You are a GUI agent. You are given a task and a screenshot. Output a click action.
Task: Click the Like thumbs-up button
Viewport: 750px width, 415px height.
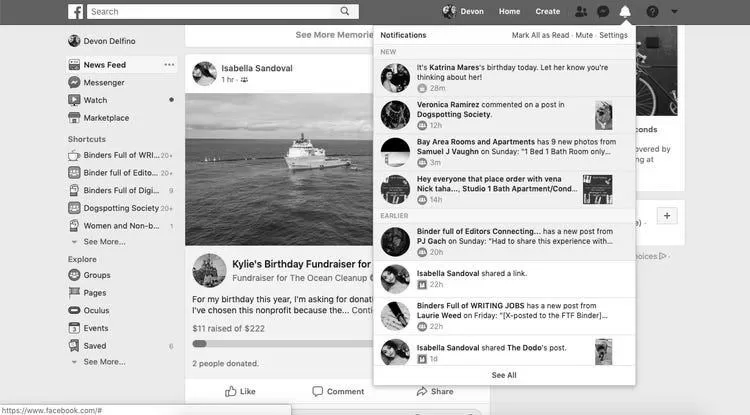point(240,392)
